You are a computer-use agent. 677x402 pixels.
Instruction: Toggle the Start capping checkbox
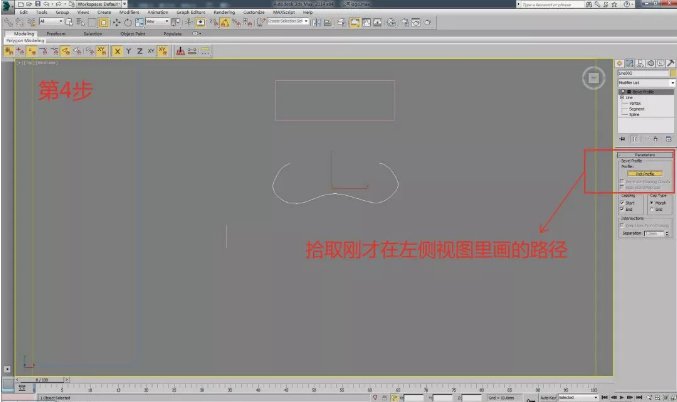(622, 203)
